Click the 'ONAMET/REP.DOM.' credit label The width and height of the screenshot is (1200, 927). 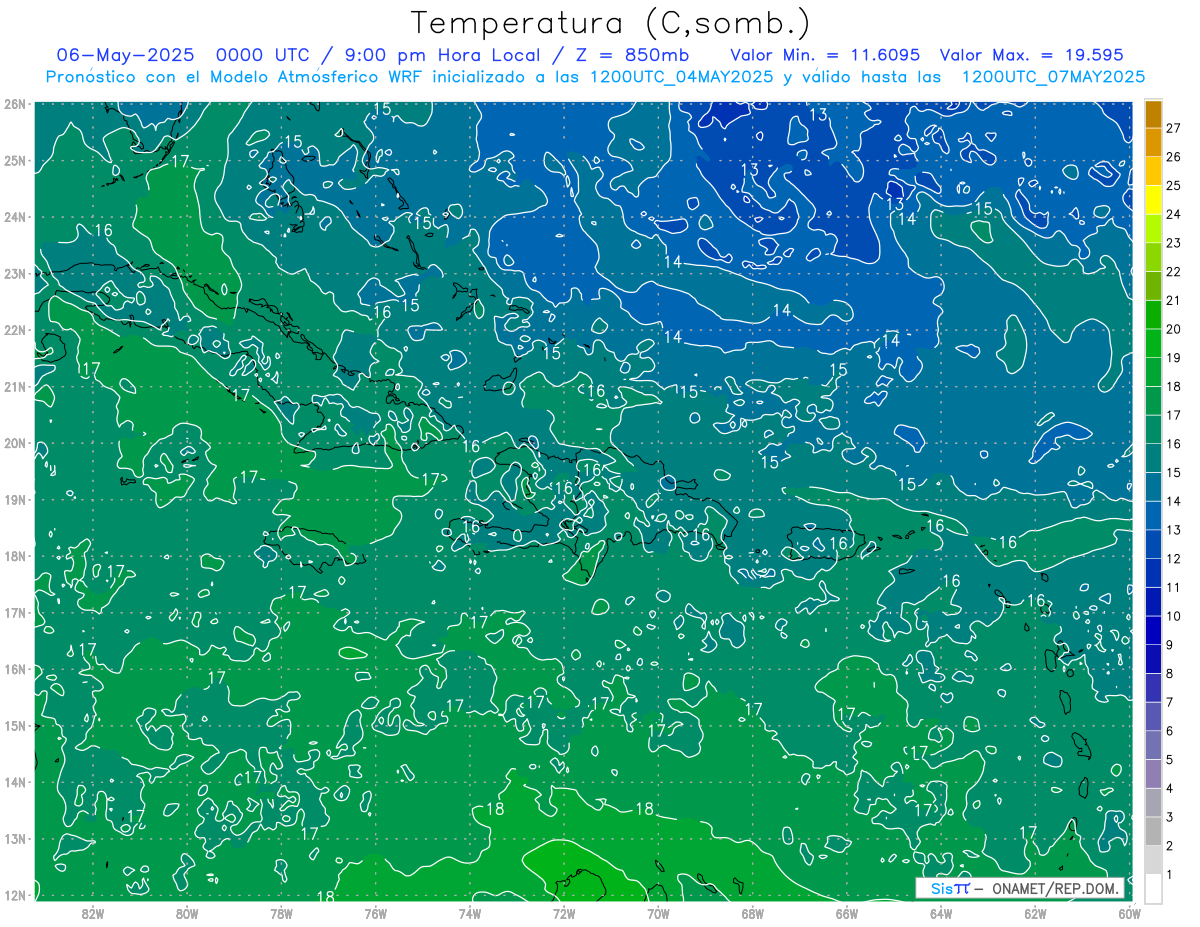point(1055,888)
